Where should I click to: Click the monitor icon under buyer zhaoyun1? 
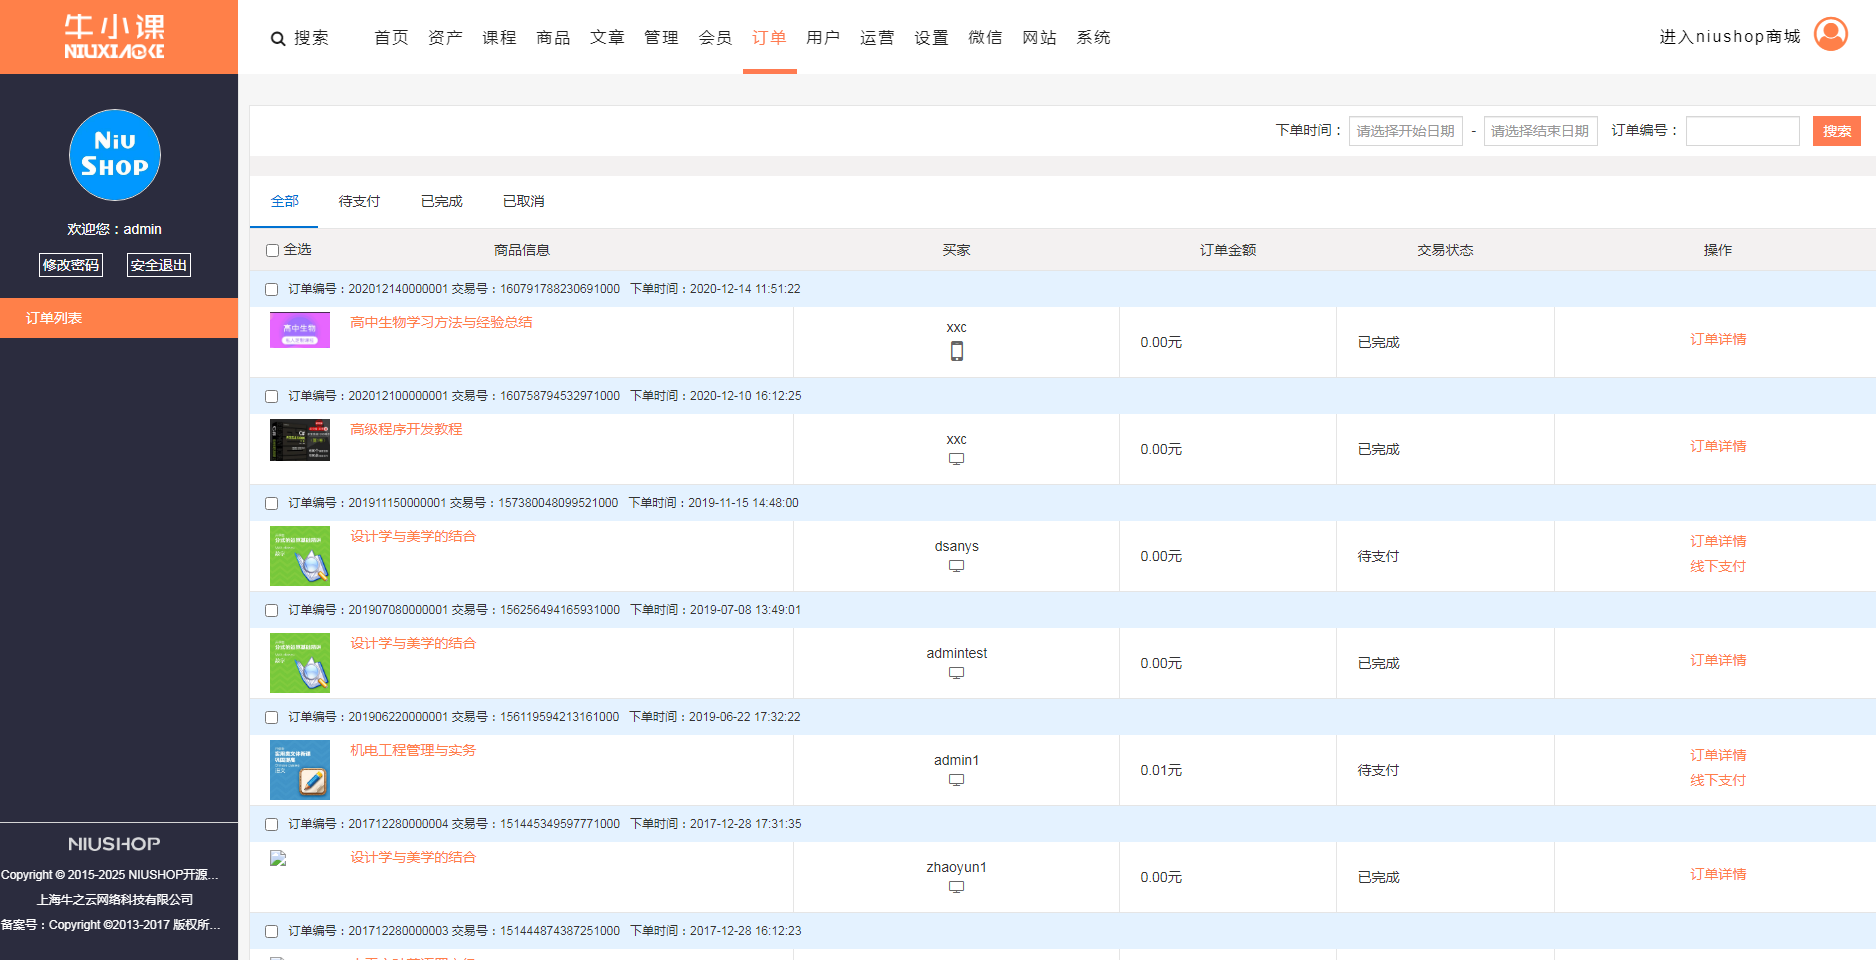(956, 887)
